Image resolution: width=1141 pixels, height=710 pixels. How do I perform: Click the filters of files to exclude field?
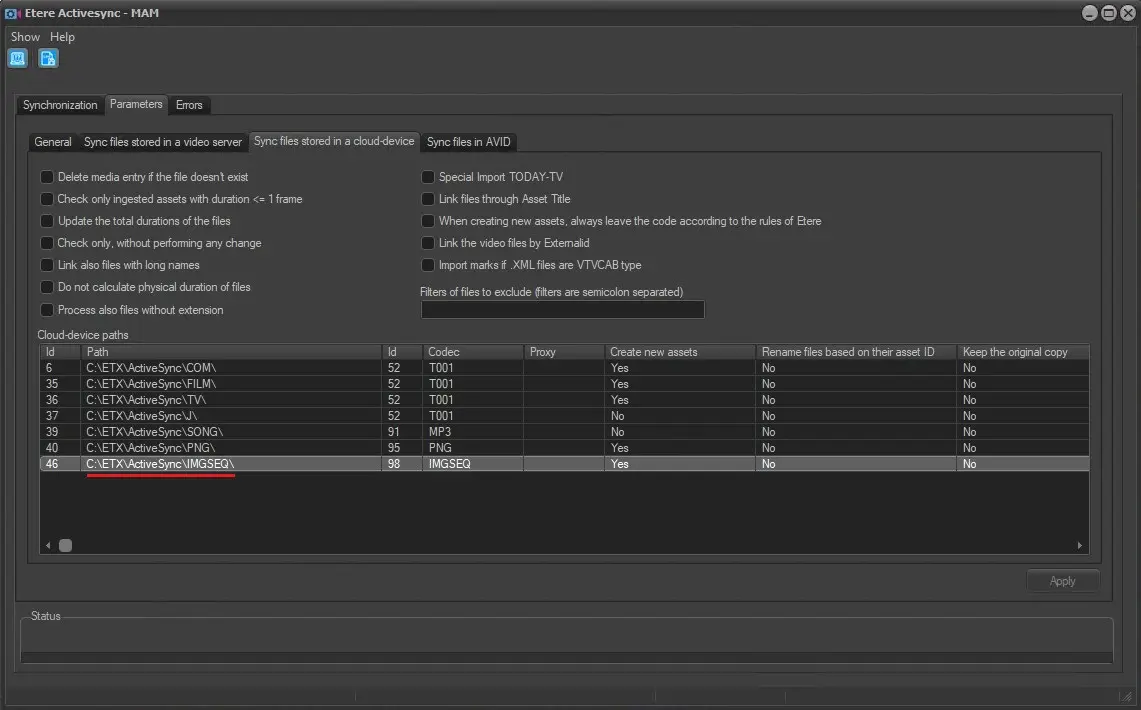562,310
